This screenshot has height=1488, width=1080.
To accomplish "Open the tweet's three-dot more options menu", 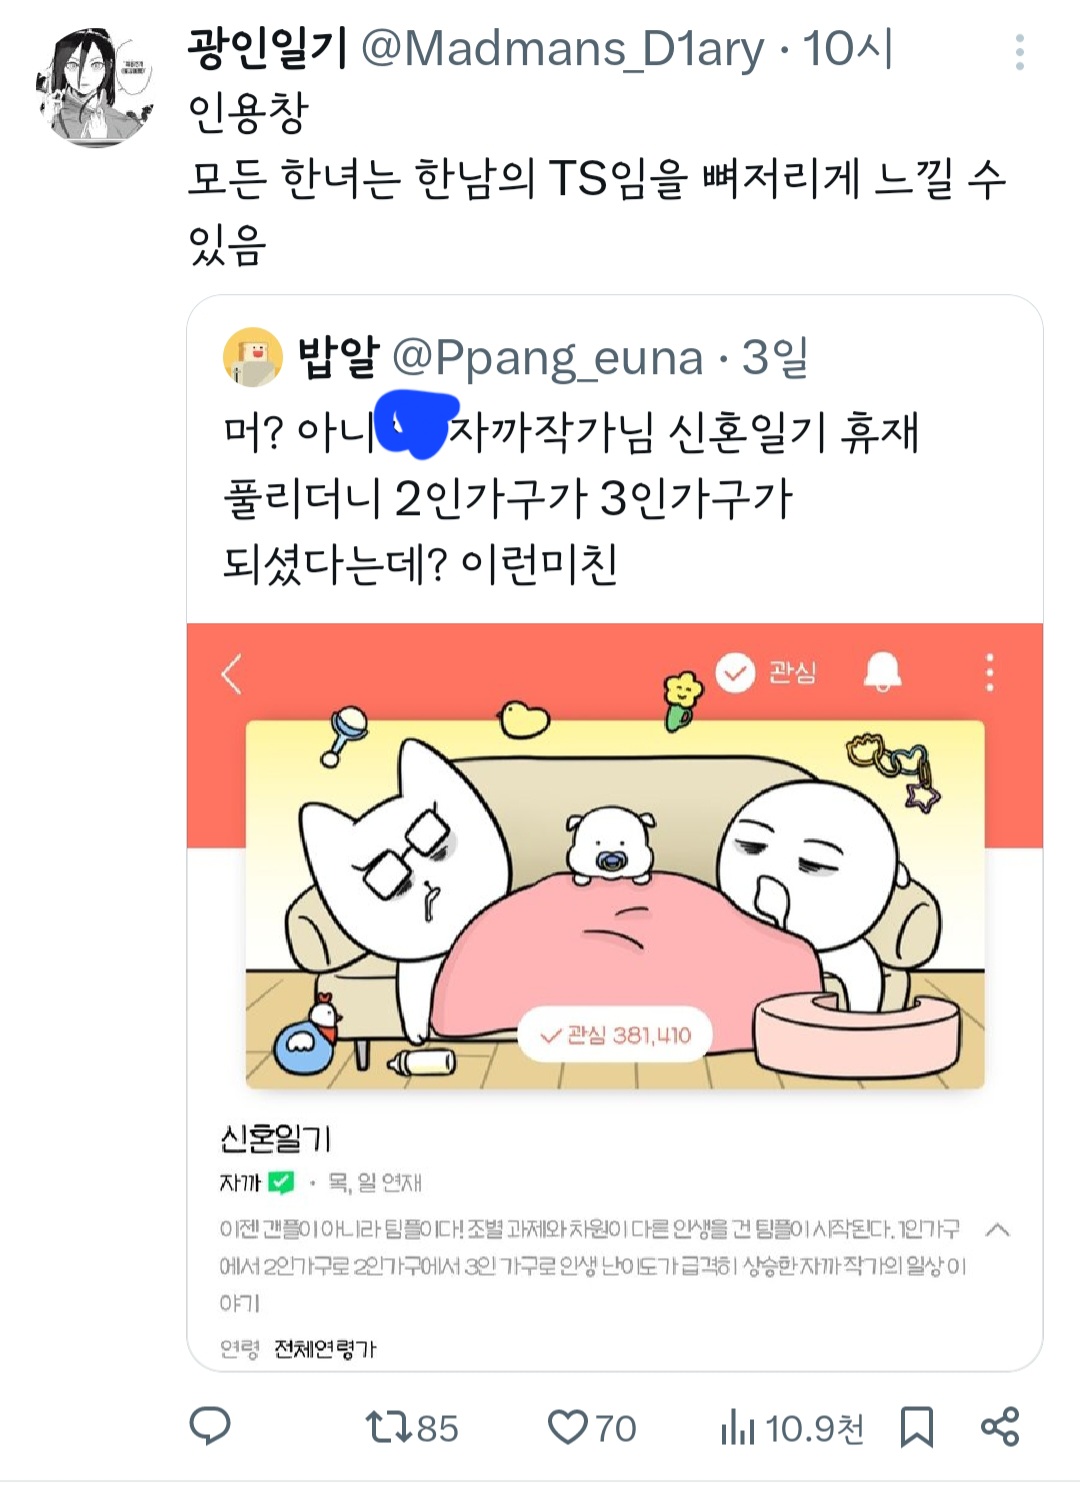I will (1019, 52).
